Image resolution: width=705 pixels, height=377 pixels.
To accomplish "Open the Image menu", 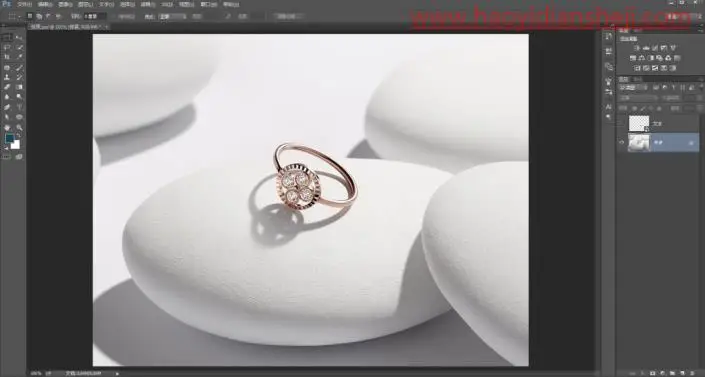I will [x=65, y=4].
